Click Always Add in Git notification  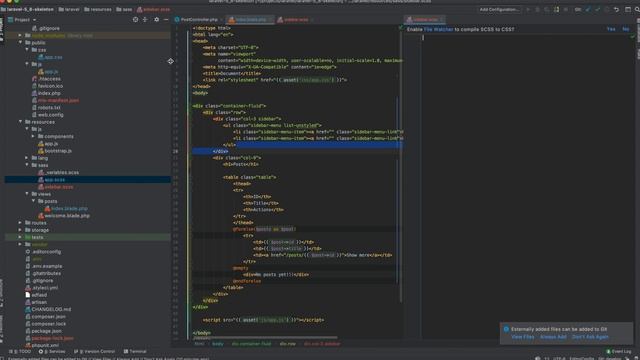[x=553, y=337]
